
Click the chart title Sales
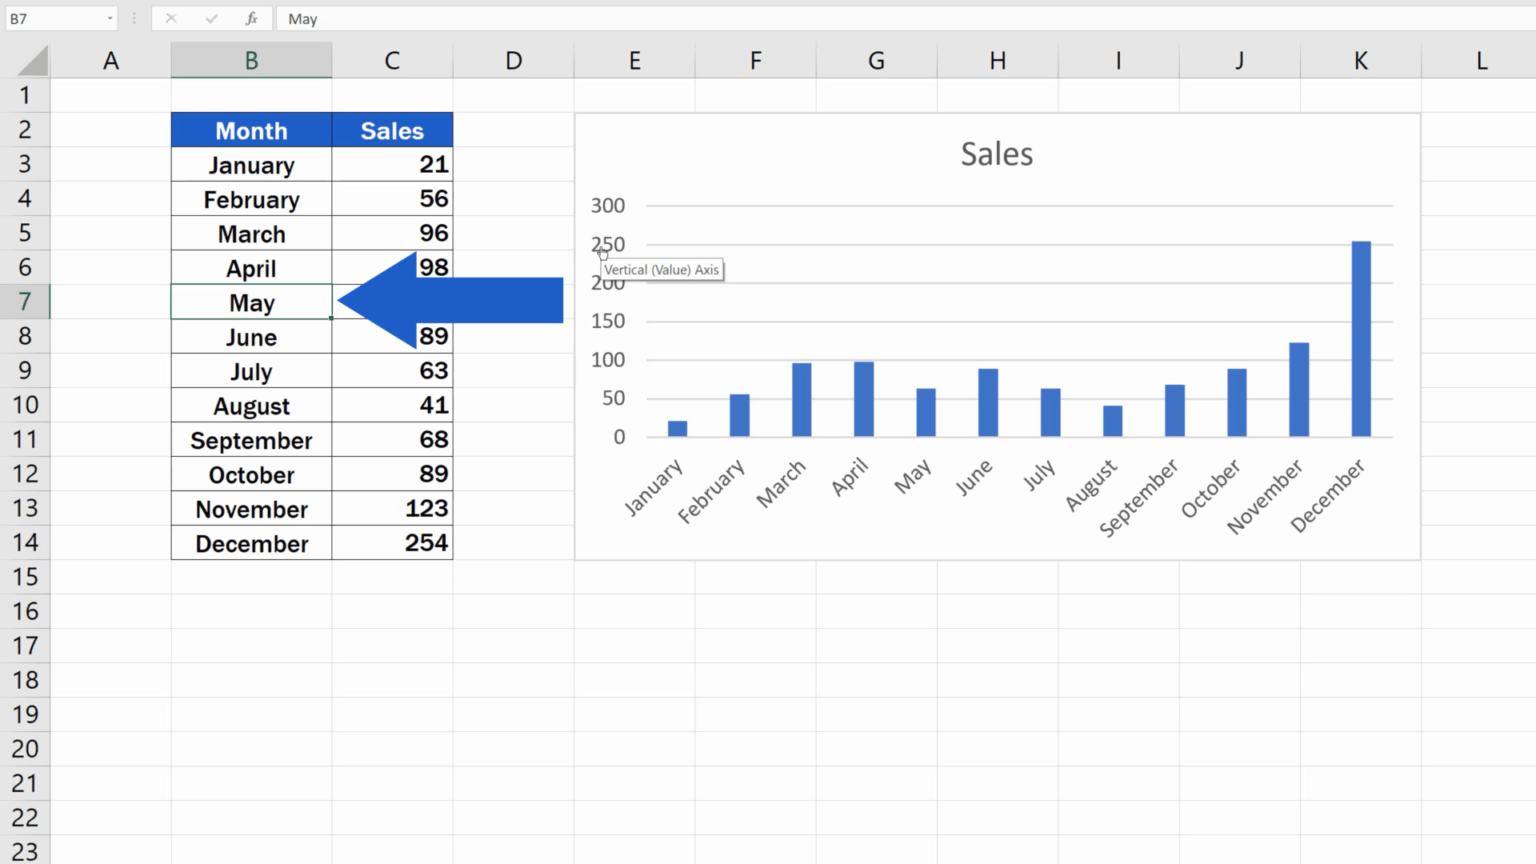pos(996,153)
